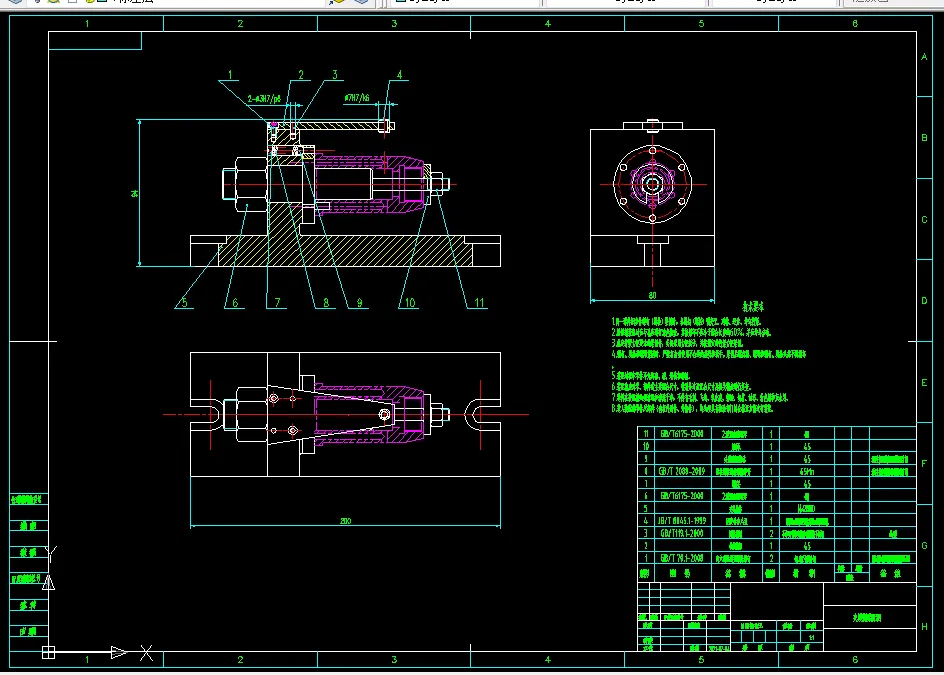Screen dimensions: 944x675
Task: Click the X axis label of the UCS icon
Action: (146, 653)
